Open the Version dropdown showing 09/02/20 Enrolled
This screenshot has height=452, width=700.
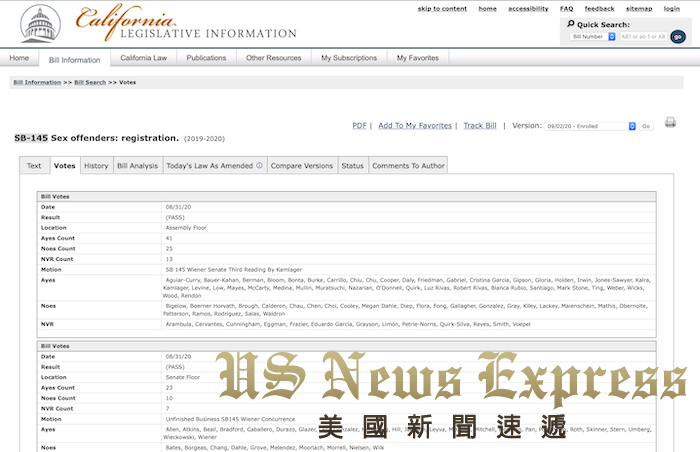pyautogui.click(x=590, y=126)
